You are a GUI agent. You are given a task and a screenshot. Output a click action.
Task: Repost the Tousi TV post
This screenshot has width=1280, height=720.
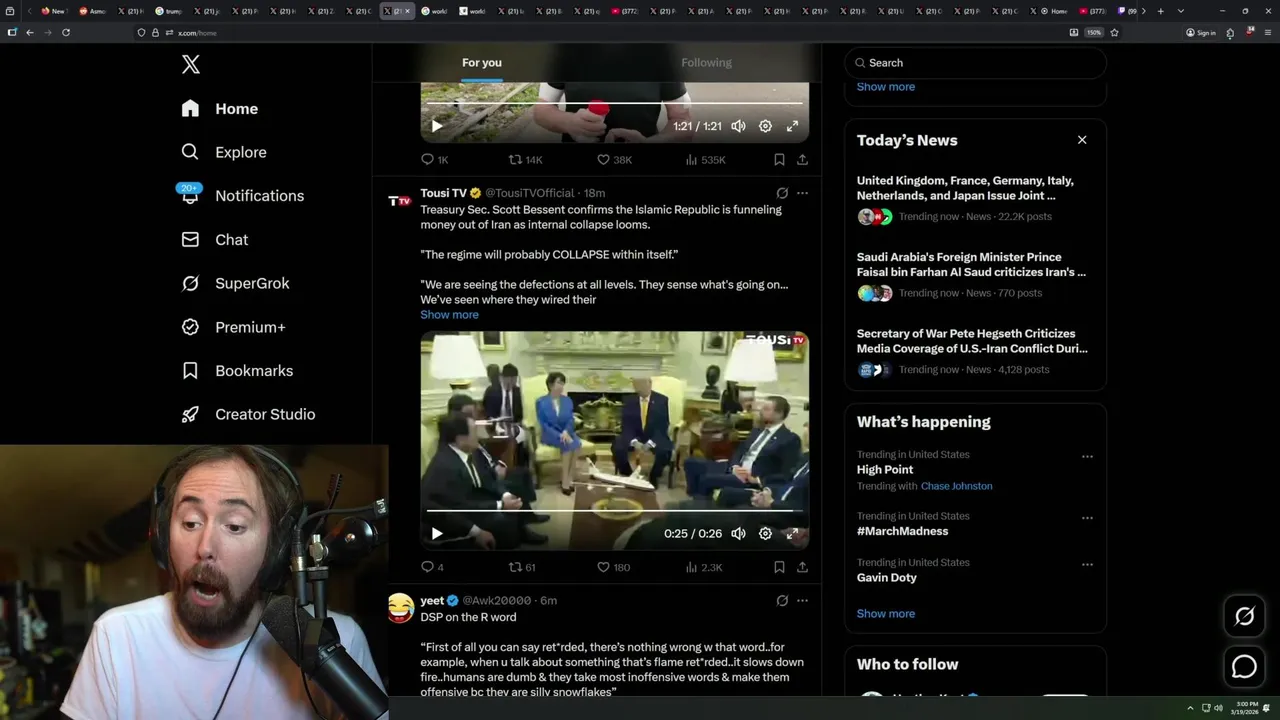[522, 567]
